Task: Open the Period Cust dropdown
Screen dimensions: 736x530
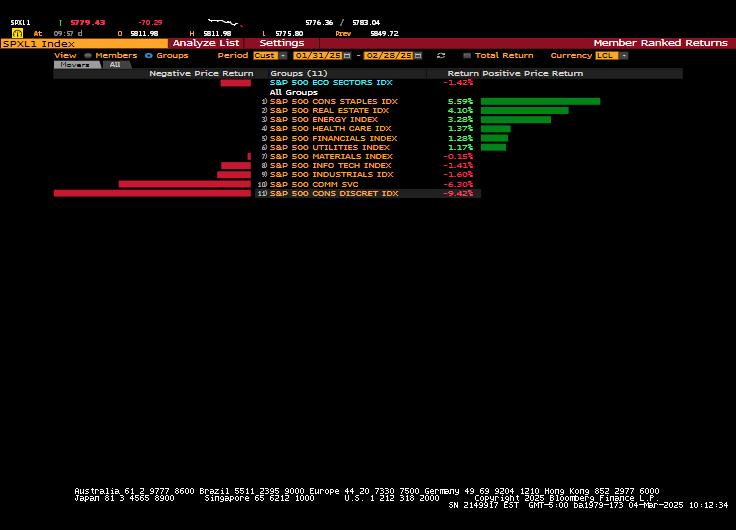Action: [x=270, y=55]
